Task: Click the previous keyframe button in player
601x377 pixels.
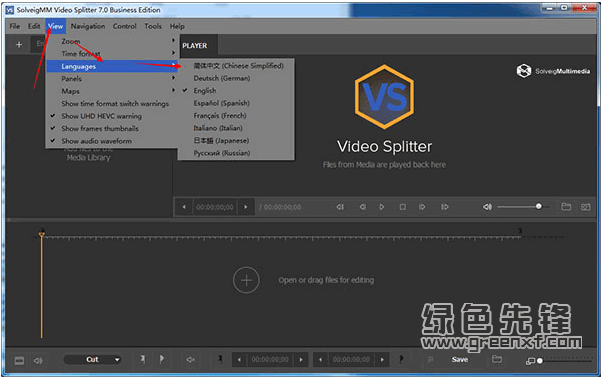Action: [x=340, y=207]
